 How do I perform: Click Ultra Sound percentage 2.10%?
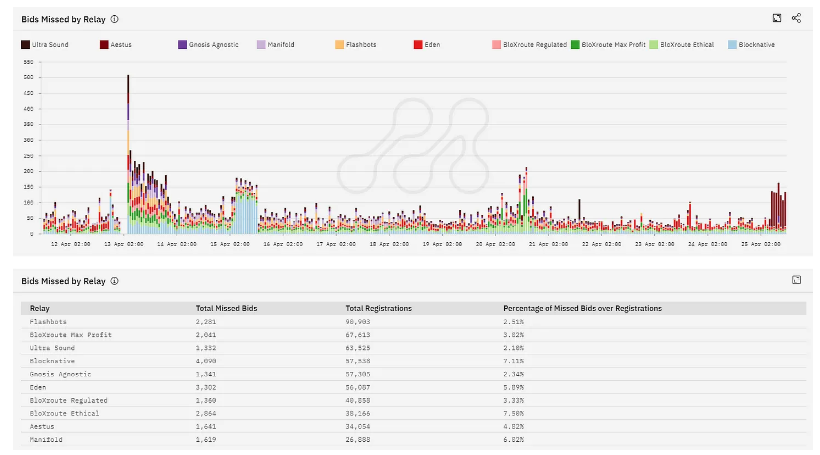coord(514,348)
